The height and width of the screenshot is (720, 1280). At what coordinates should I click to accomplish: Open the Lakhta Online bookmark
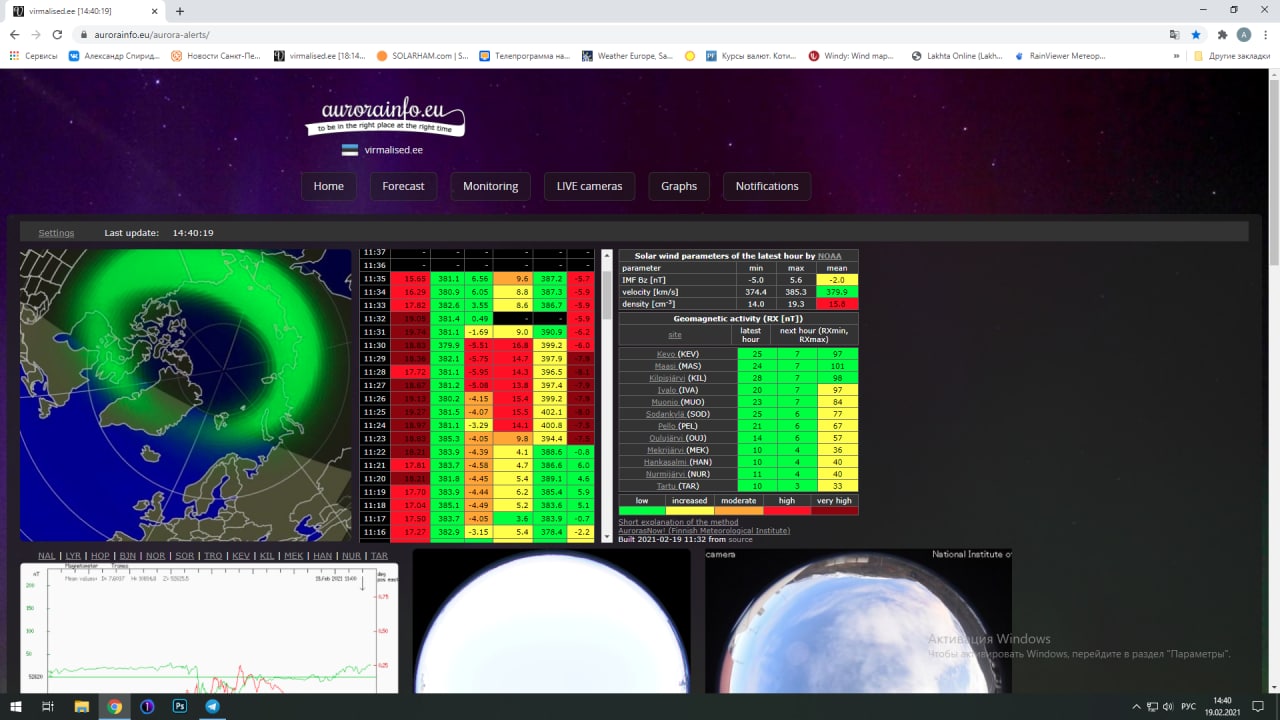pos(957,56)
